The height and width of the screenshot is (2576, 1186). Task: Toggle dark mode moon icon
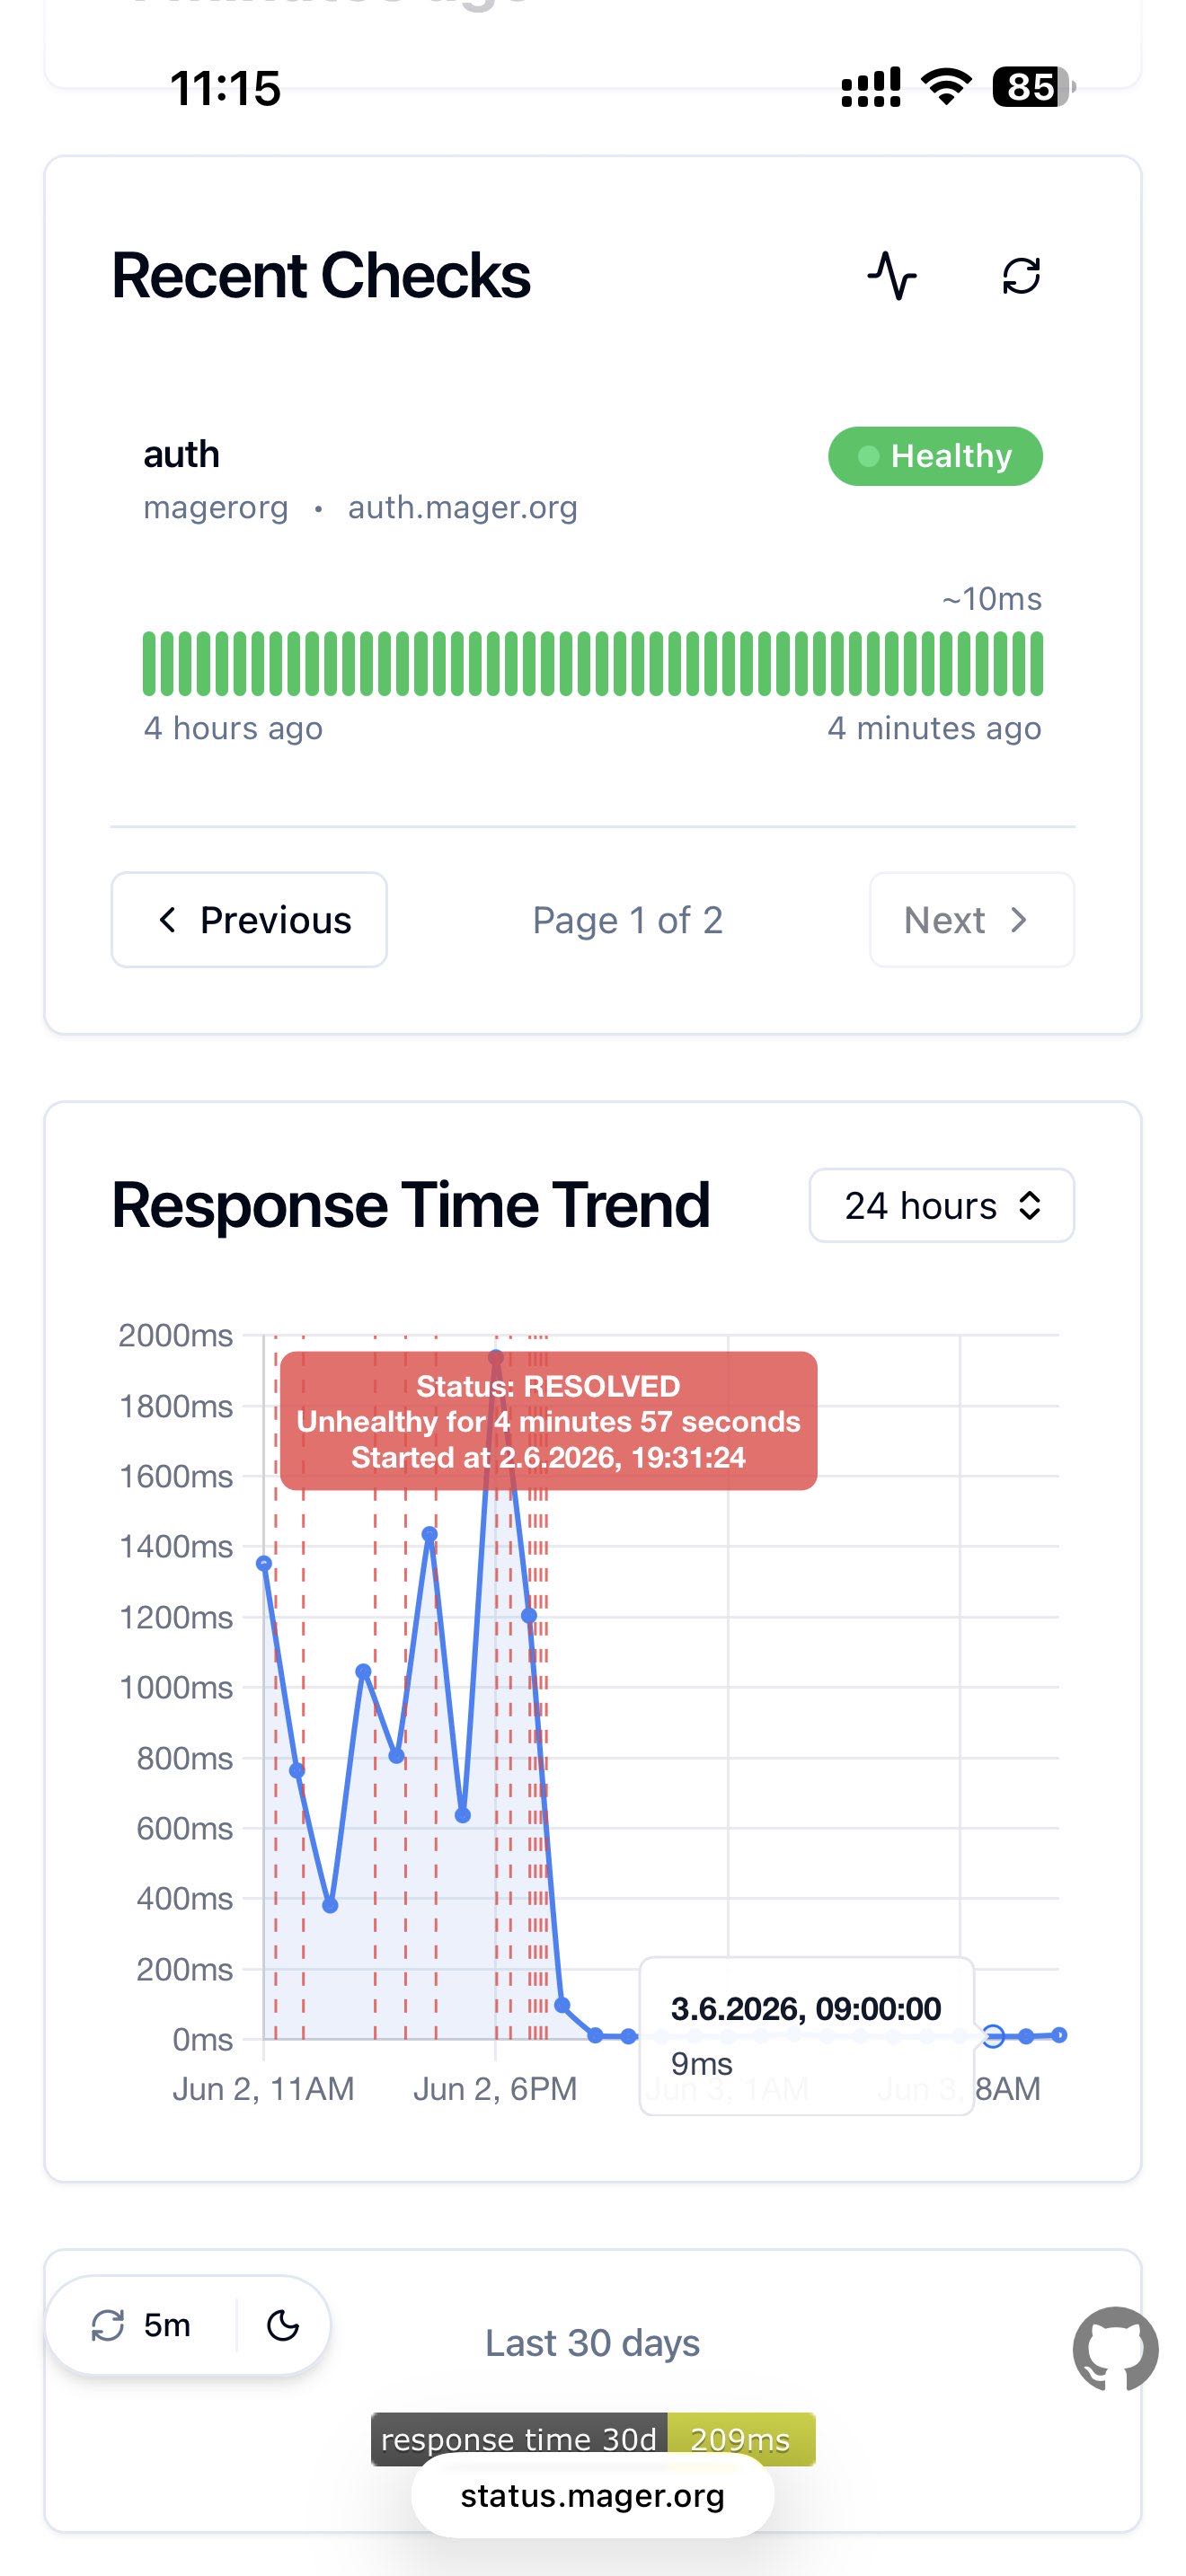pos(283,2325)
